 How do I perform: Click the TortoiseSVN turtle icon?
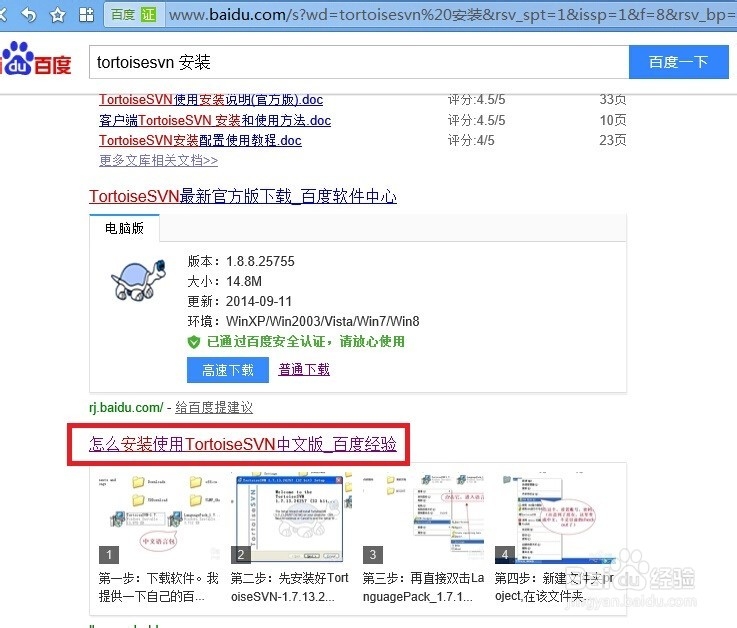pyautogui.click(x=138, y=280)
